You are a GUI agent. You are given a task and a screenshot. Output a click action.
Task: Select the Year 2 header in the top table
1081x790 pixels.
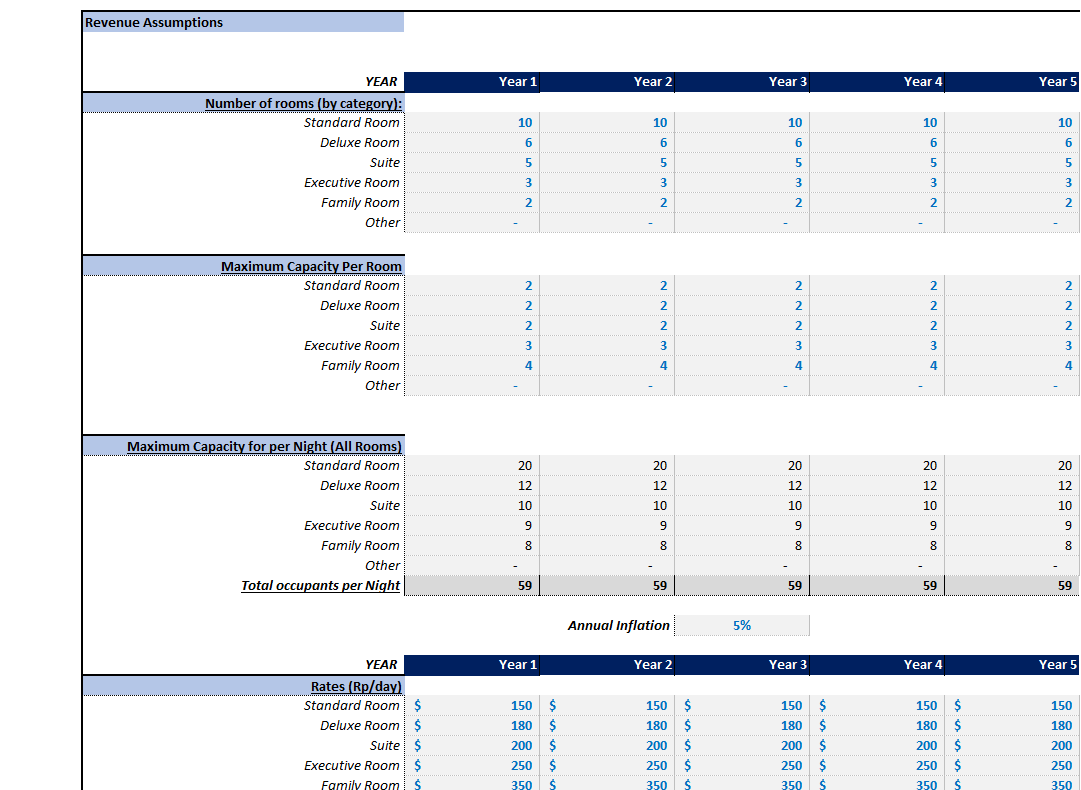coord(607,82)
